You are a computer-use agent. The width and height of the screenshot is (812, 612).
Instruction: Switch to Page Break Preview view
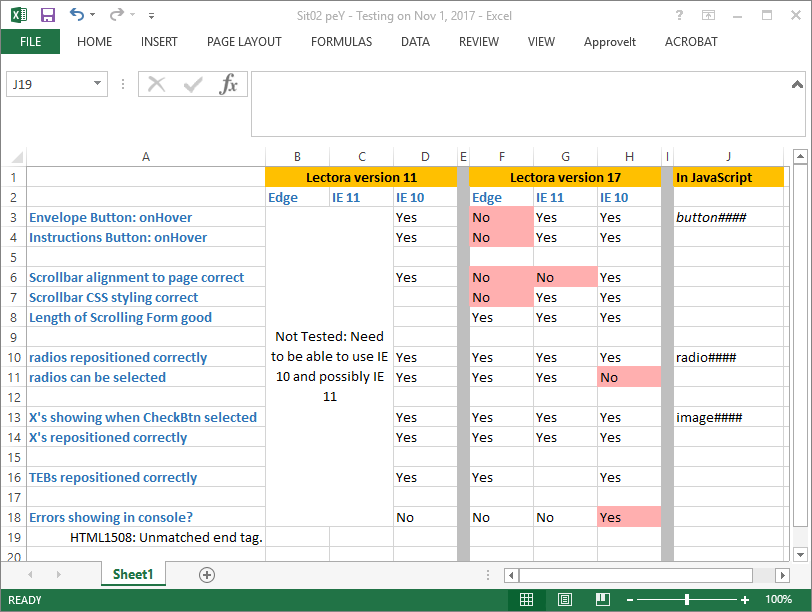click(x=602, y=600)
